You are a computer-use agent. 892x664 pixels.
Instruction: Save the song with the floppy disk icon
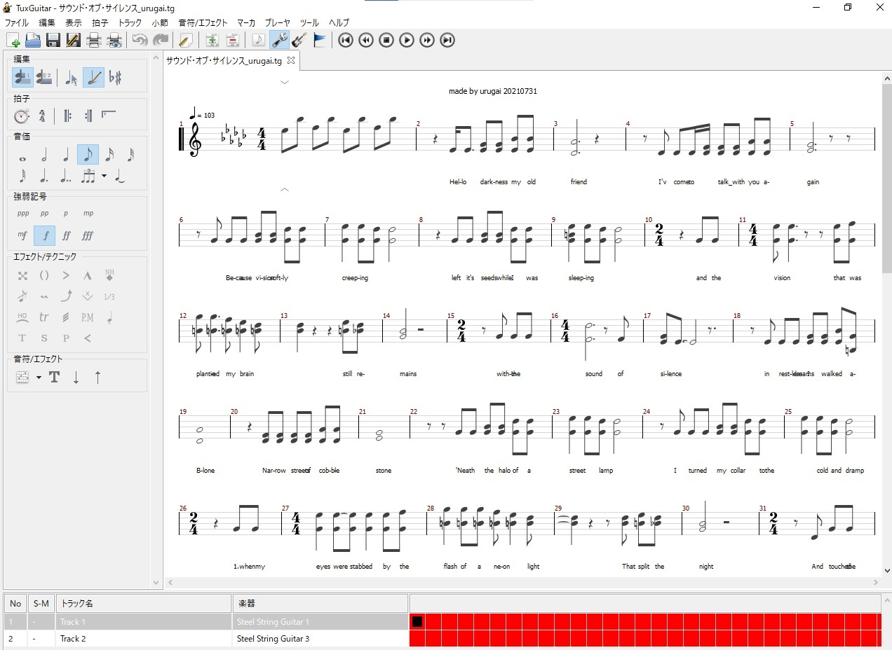[53, 40]
